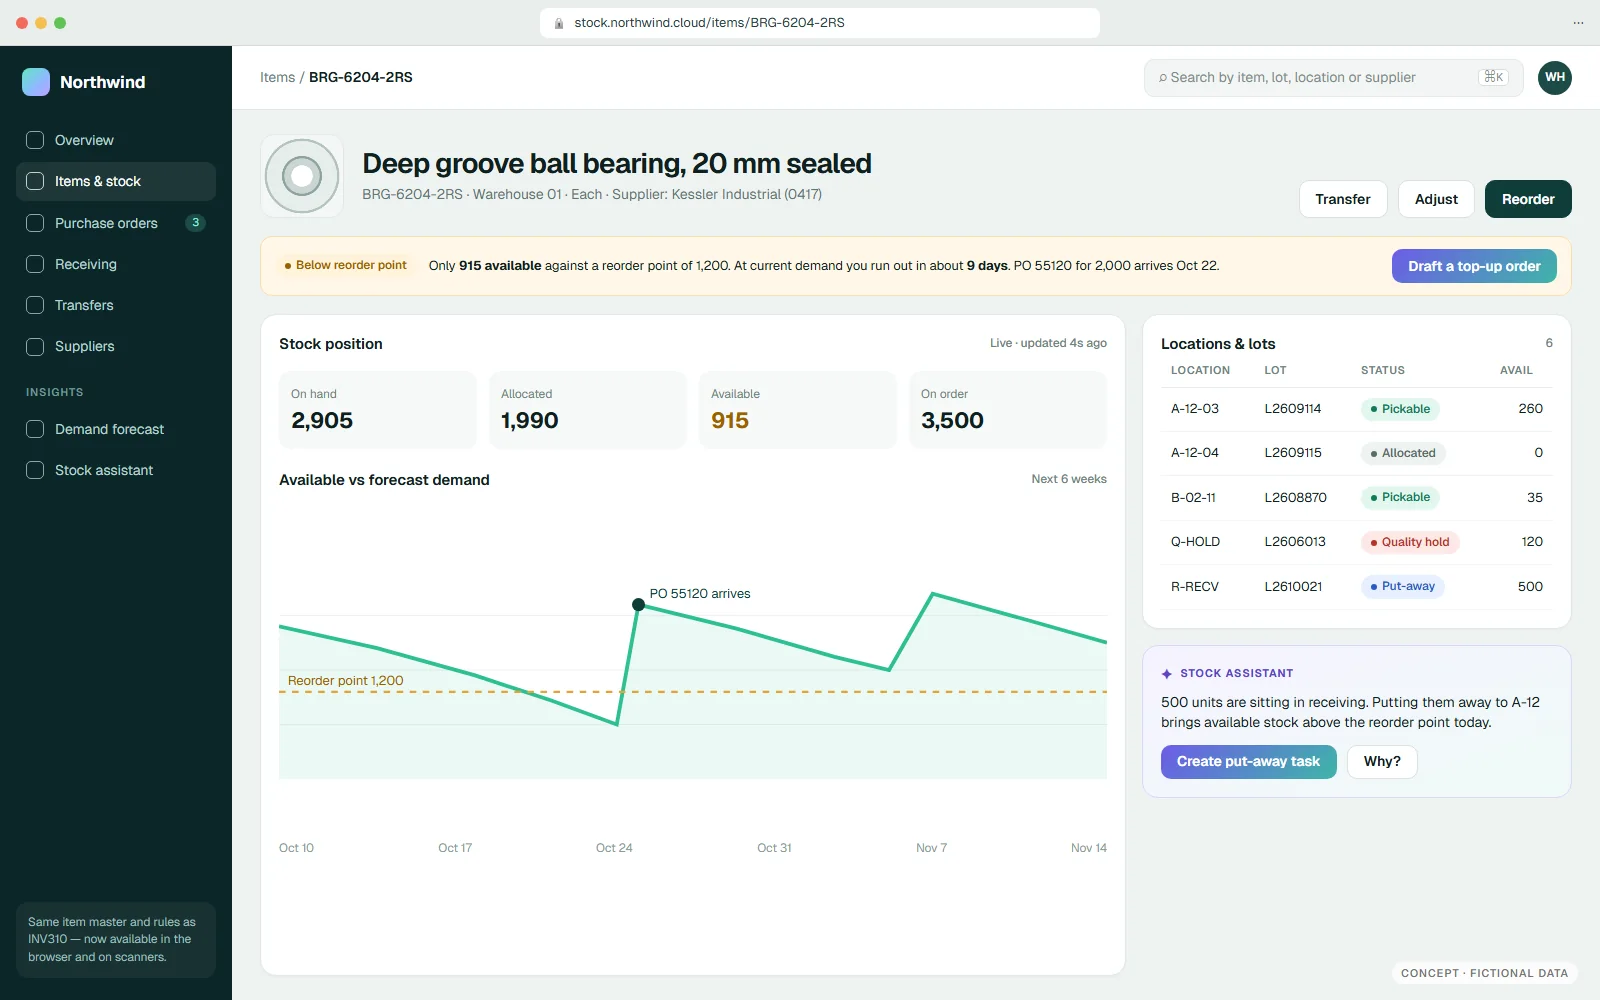
Task: Click the Purchase orders sidebar icon
Action: tap(35, 223)
